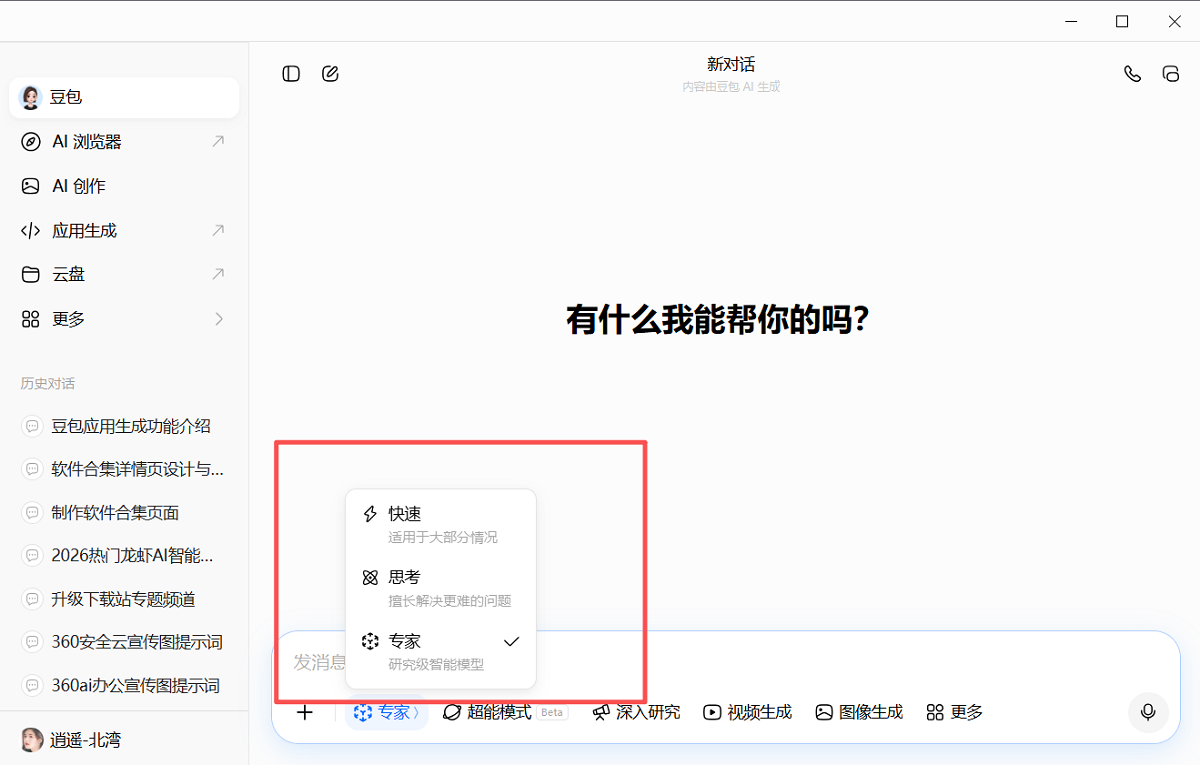Click the plus icon to add attachment

[305, 712]
